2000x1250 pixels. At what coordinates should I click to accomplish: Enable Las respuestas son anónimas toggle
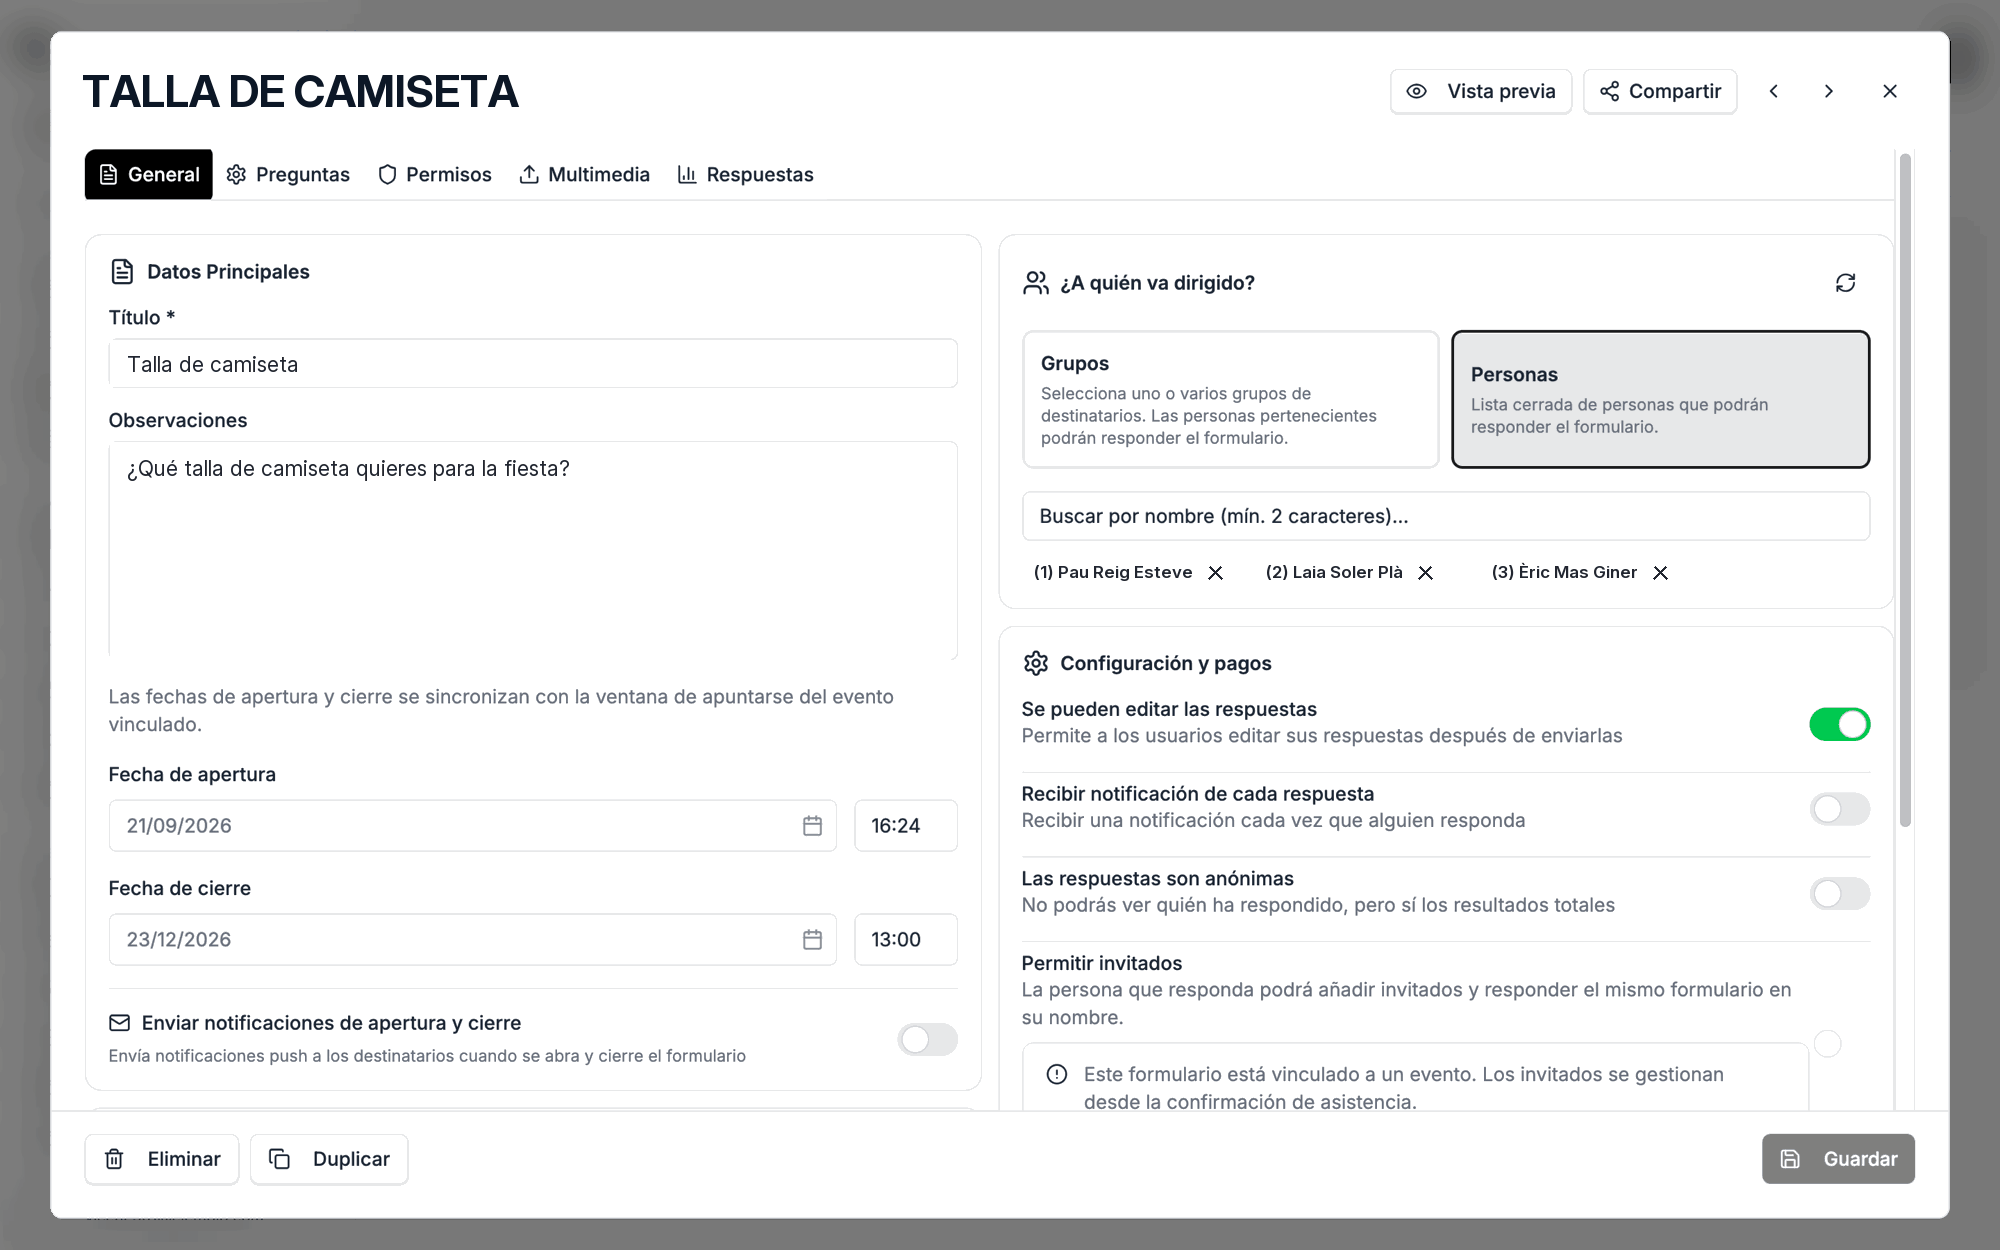[x=1839, y=894]
